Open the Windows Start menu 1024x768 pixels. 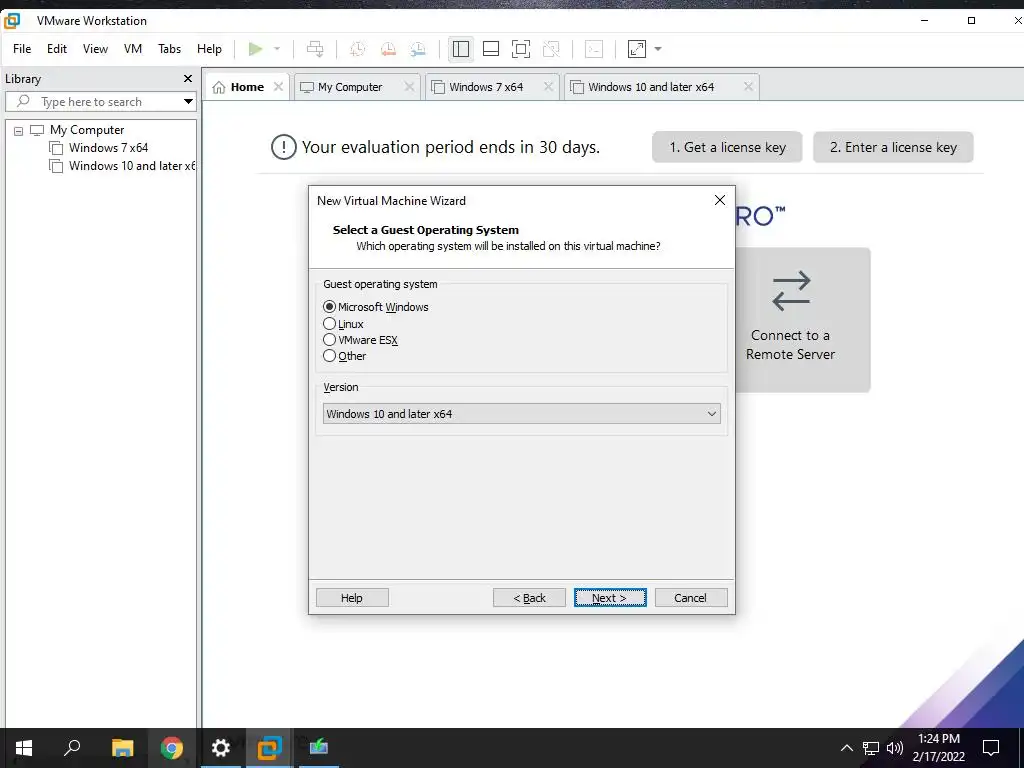click(24, 748)
